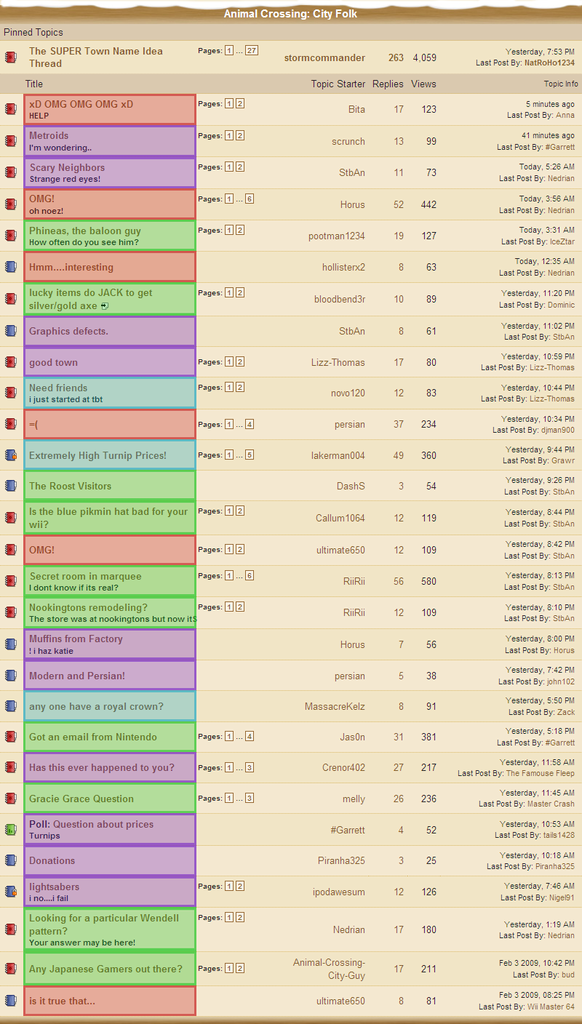Screen dimensions: 582x1024
Task: Click the status icon beside Scary Neighbors
Action: 10,173
